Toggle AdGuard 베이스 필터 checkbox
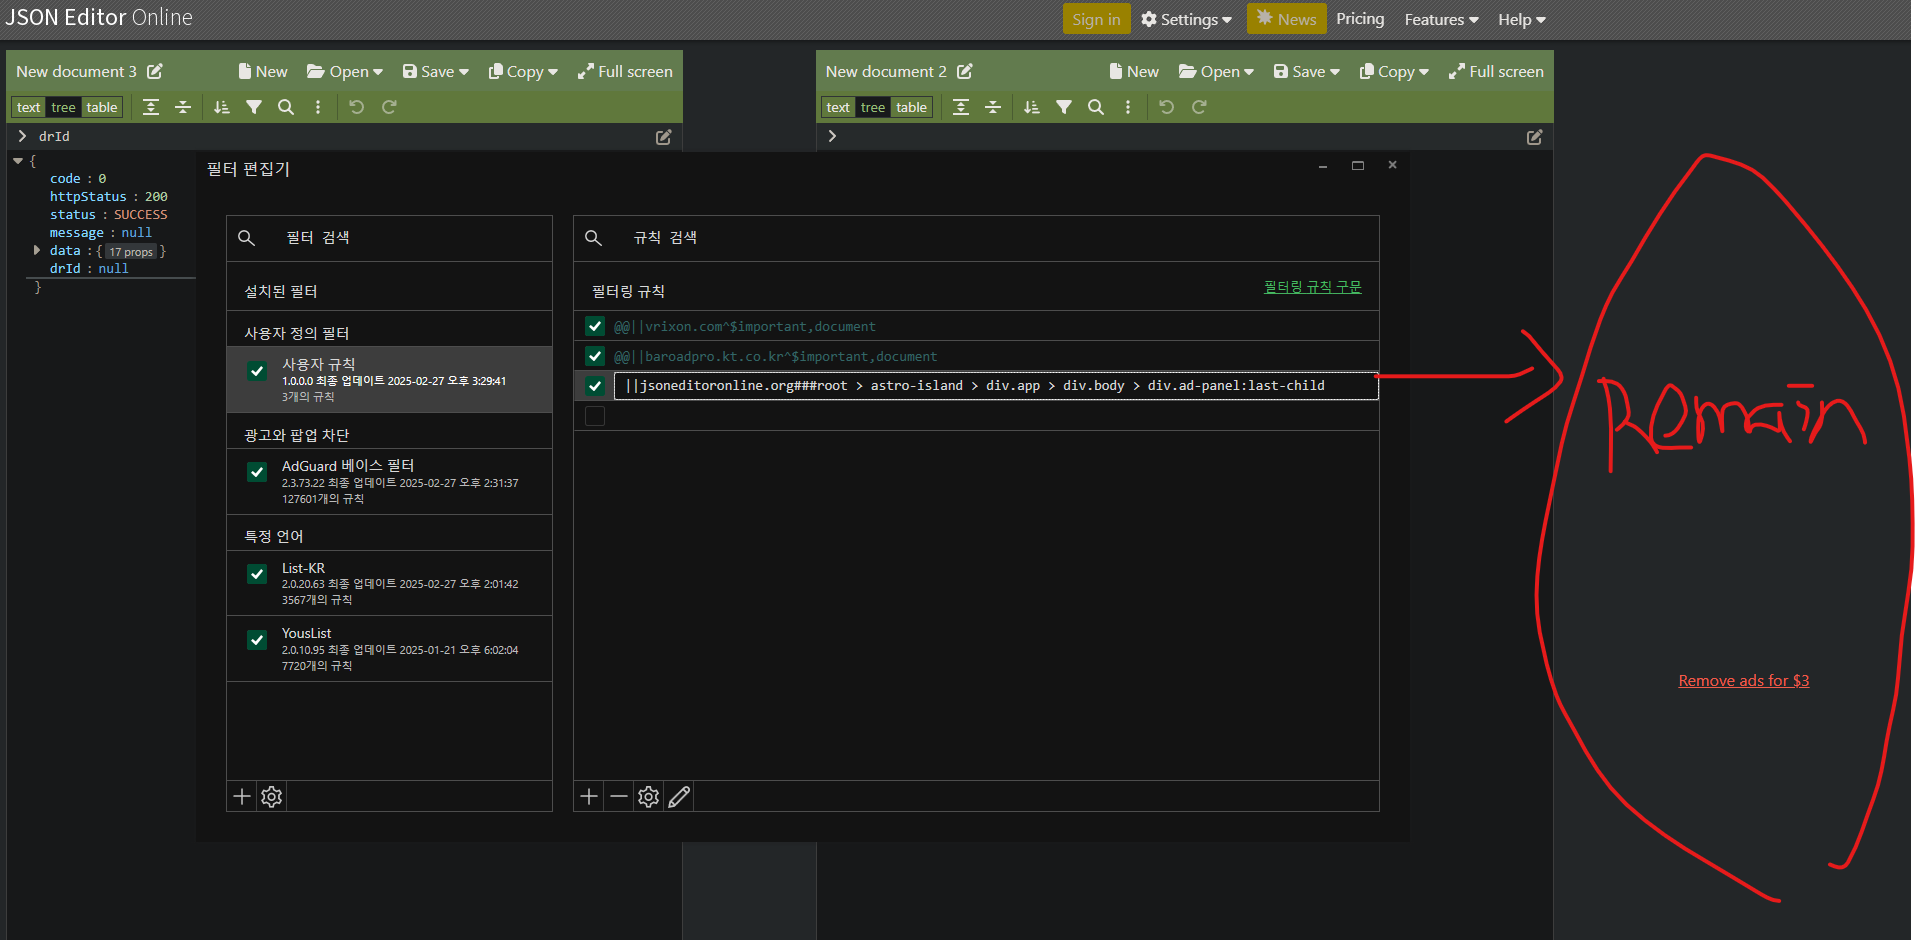This screenshot has width=1917, height=940. pos(257,472)
